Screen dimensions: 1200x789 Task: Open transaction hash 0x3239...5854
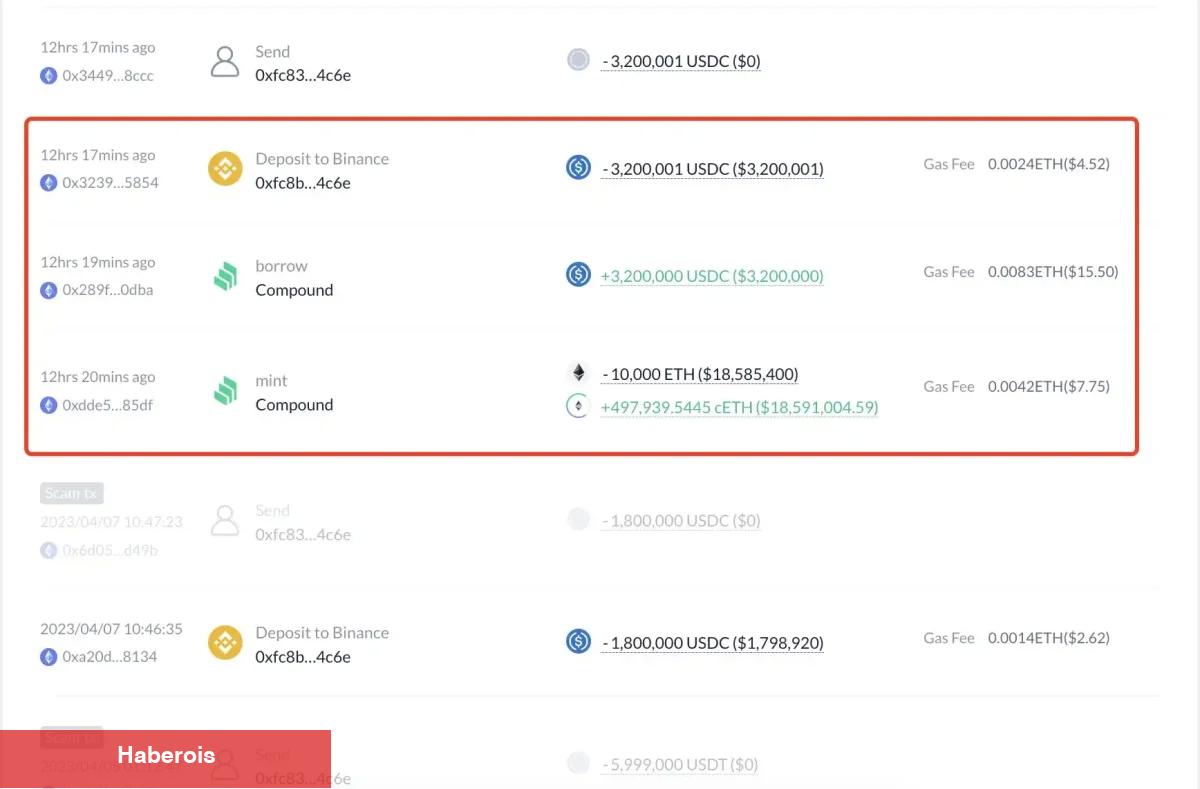click(x=110, y=183)
